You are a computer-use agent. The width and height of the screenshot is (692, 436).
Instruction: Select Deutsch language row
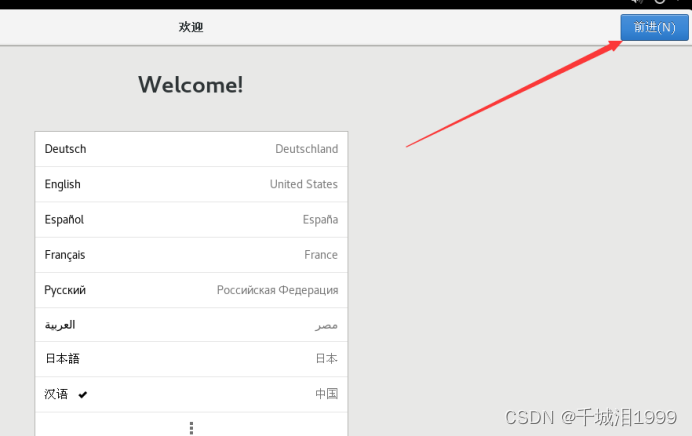[x=191, y=149]
